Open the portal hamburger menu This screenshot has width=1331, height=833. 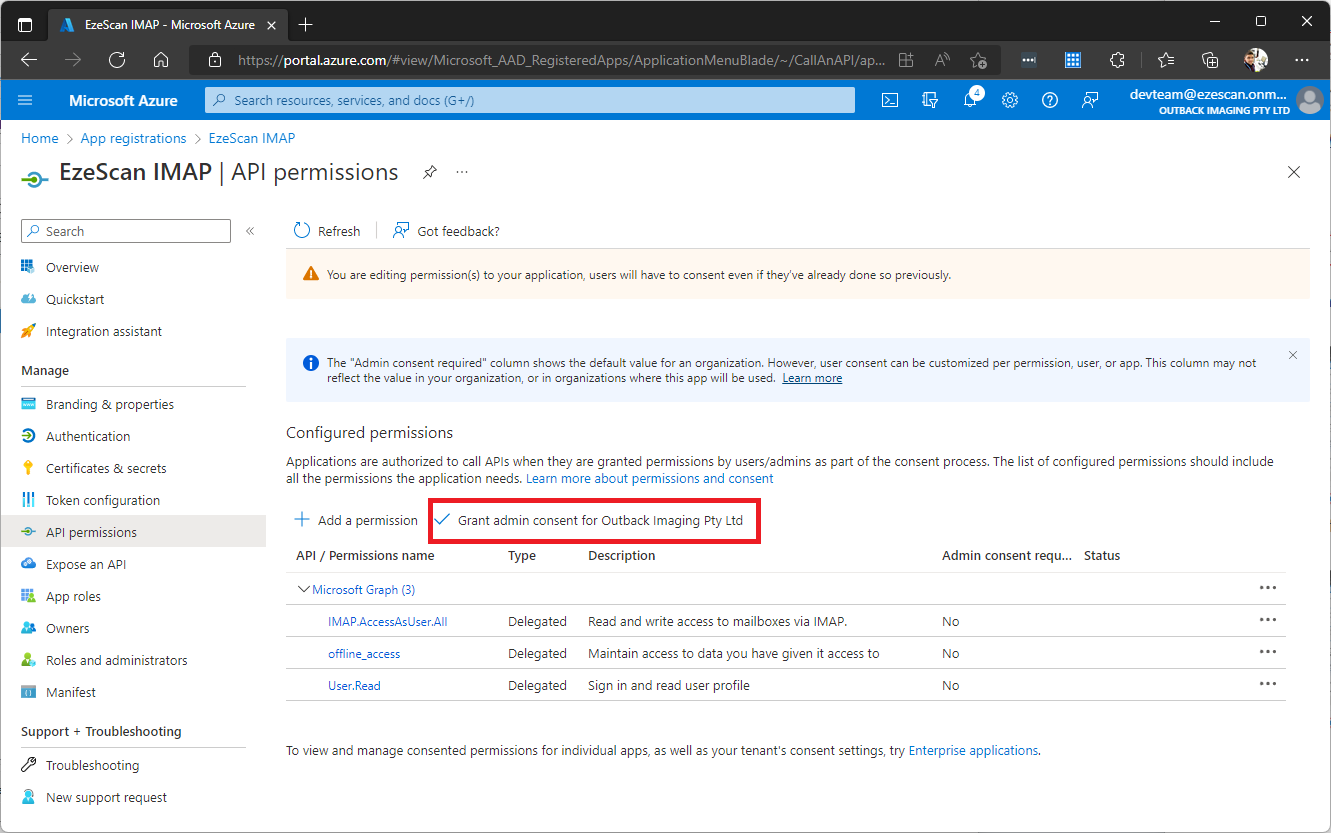click(26, 100)
